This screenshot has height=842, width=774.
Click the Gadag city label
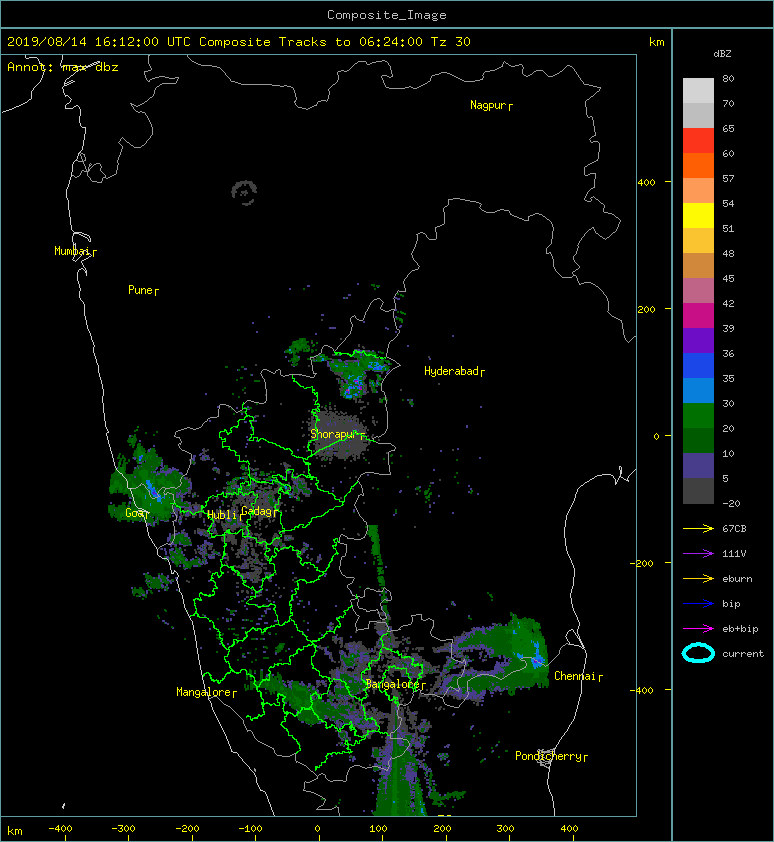[x=257, y=511]
